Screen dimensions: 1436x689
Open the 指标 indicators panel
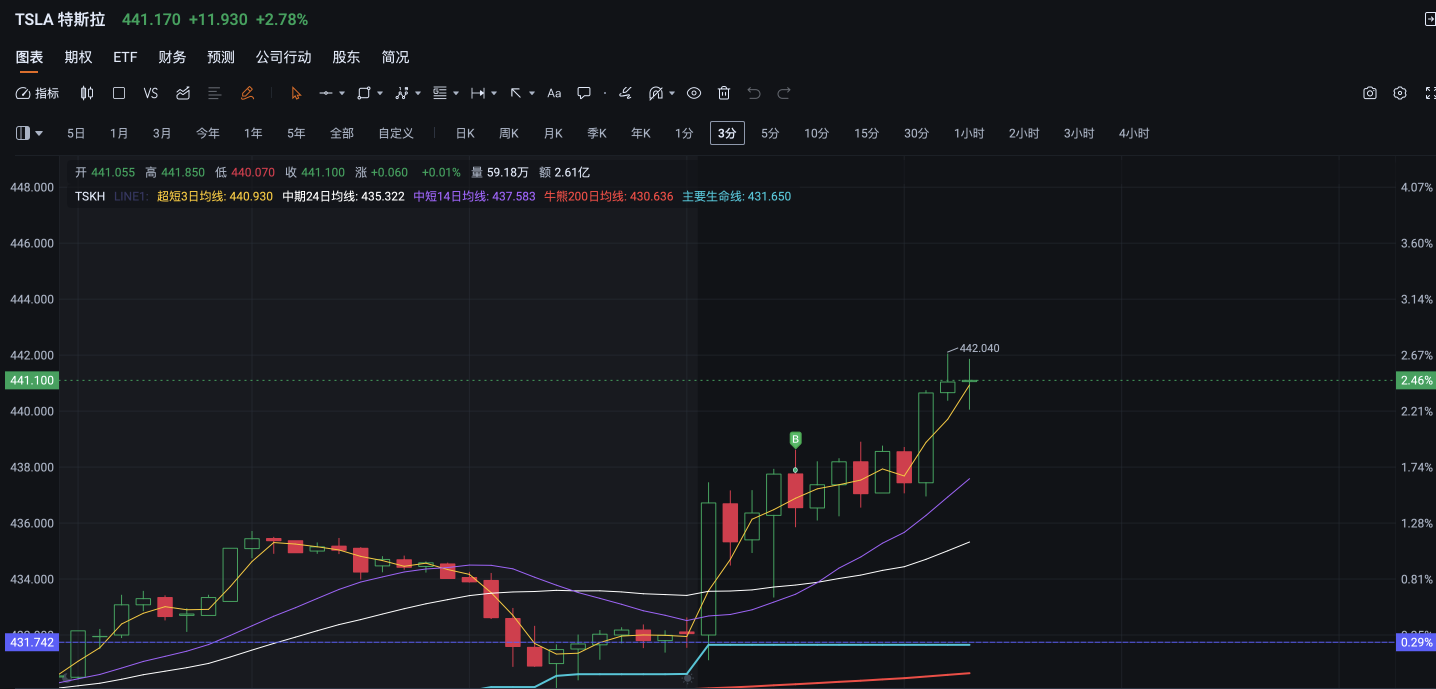38,93
